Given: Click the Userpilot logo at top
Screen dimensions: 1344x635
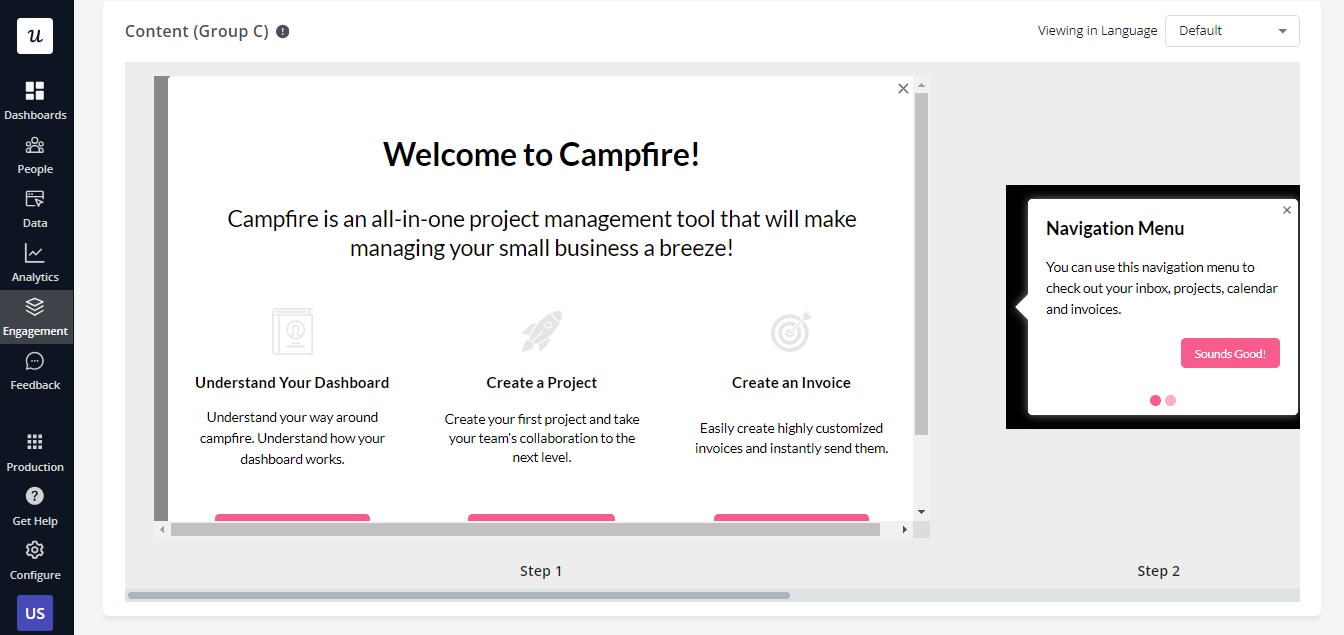Looking at the screenshot, I should pyautogui.click(x=35, y=36).
